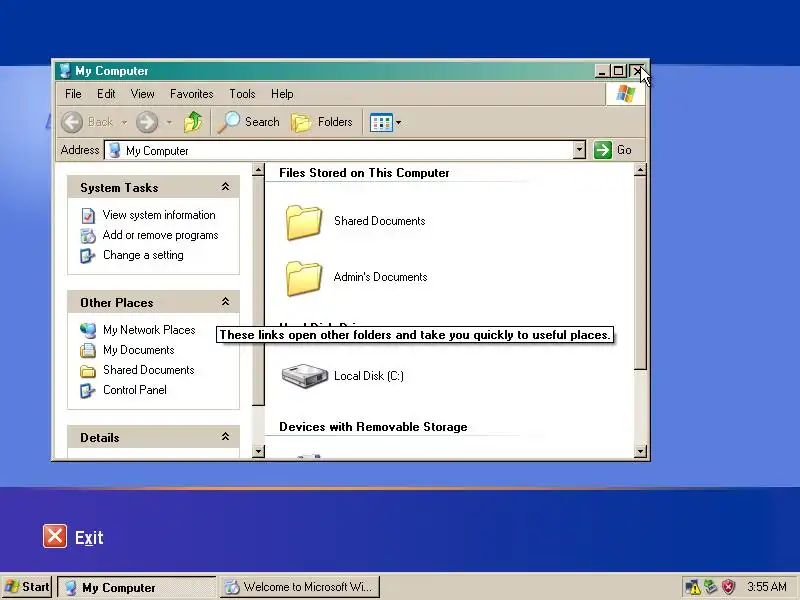The image size is (800, 600).
Task: Minimize the My Computer window
Action: [602, 71]
